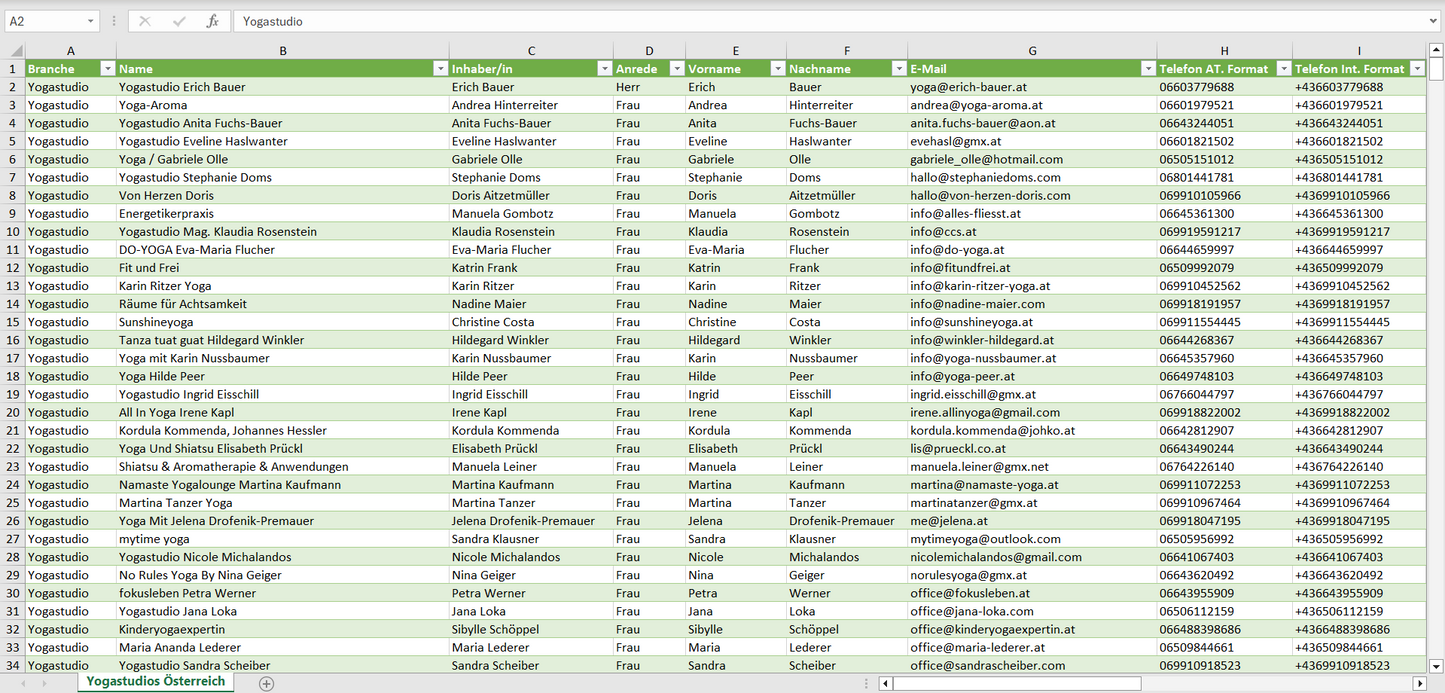
Task: Click the Select All corner triangle
Action: (16, 51)
